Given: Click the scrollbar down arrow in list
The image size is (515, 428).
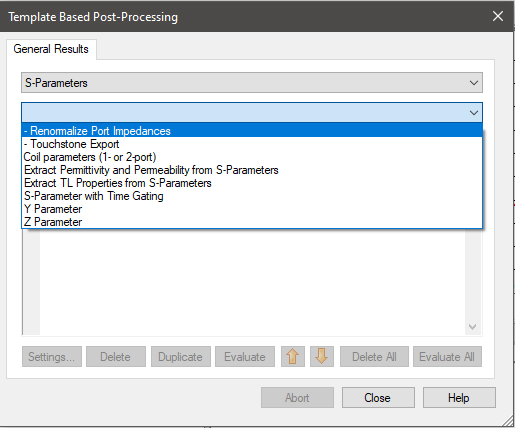Looking at the screenshot, I should [x=472, y=327].
